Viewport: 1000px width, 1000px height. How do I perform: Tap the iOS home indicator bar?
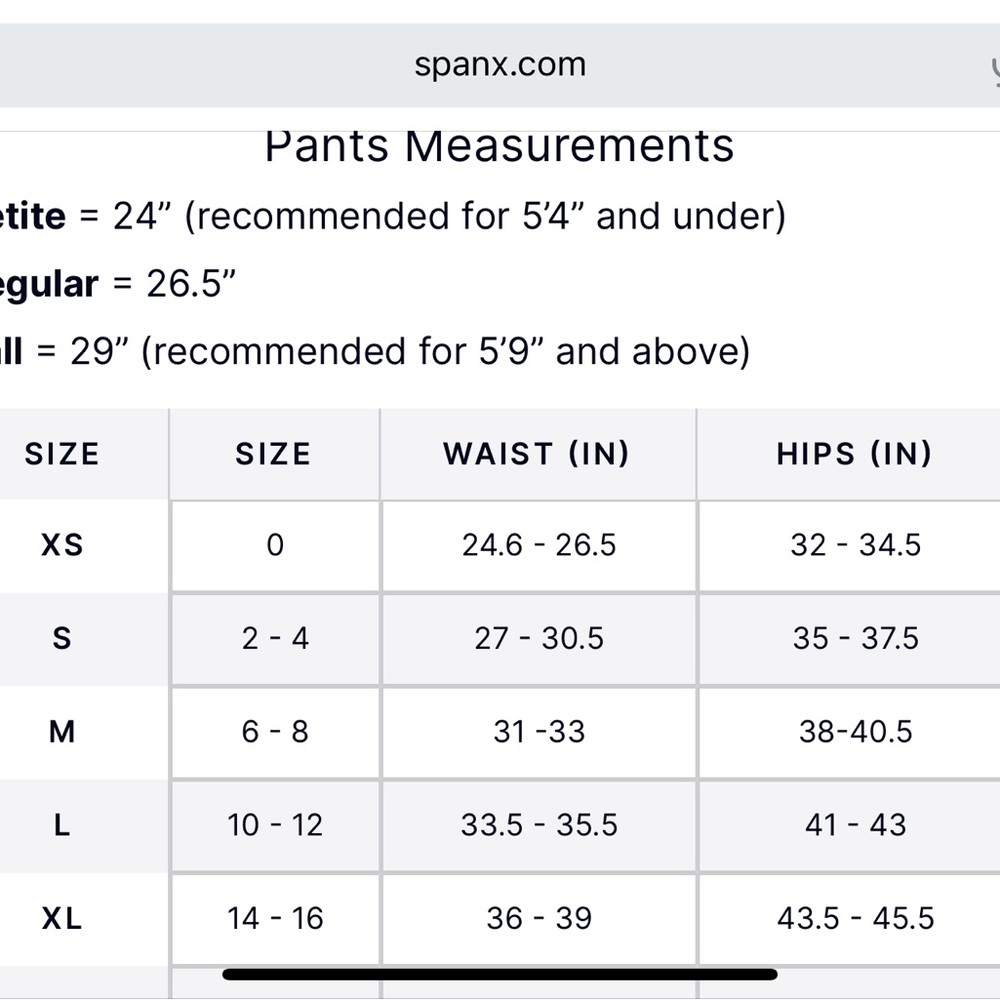point(500,974)
